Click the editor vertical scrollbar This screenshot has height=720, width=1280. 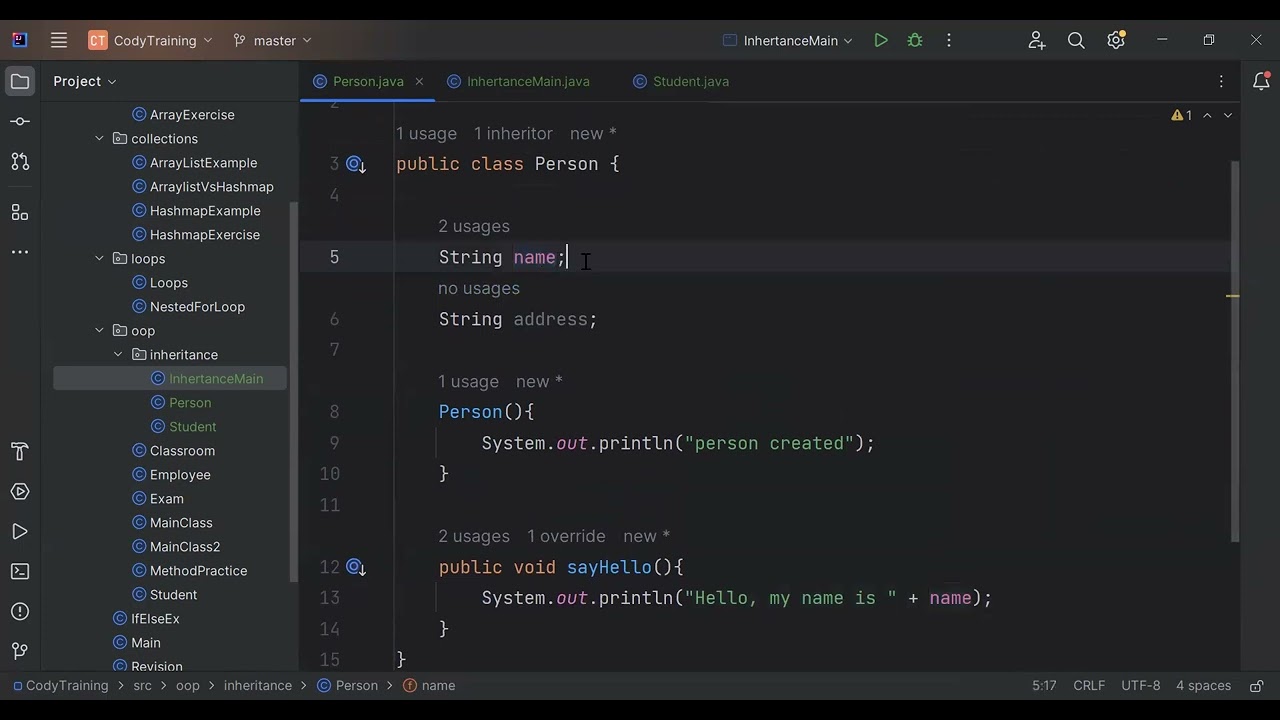click(x=1235, y=350)
